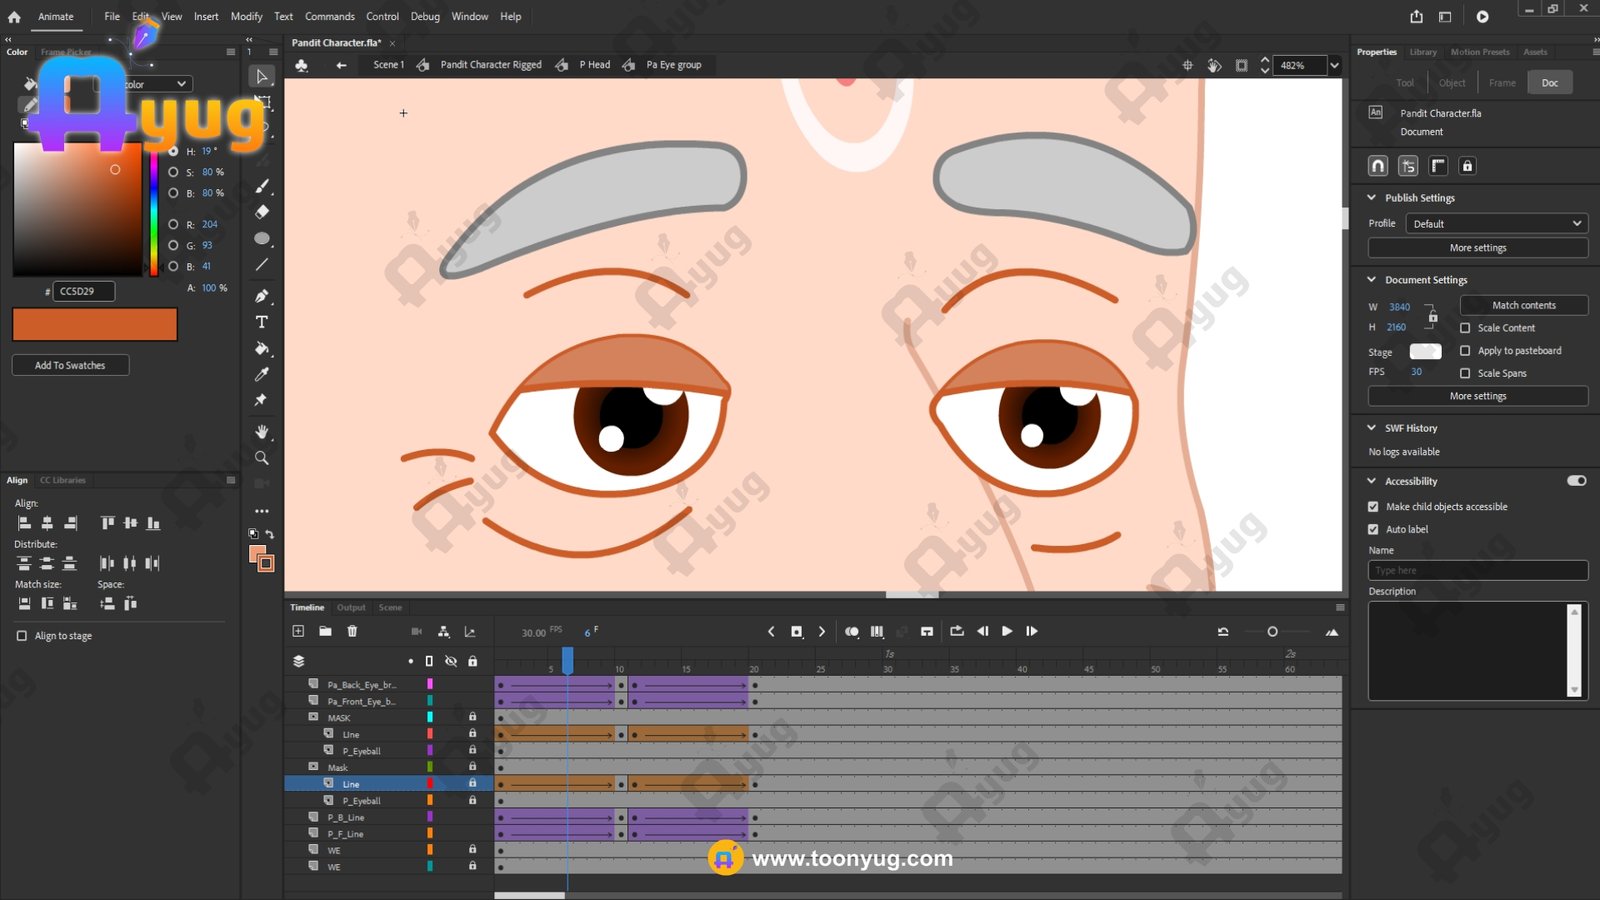Switch to the Library panel tab
1600x900 pixels.
pyautogui.click(x=1423, y=52)
